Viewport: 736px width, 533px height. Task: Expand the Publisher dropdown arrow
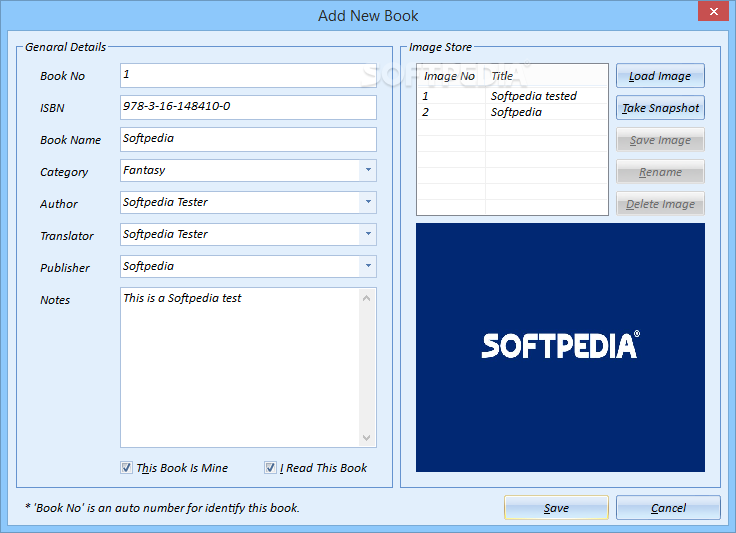click(x=368, y=266)
